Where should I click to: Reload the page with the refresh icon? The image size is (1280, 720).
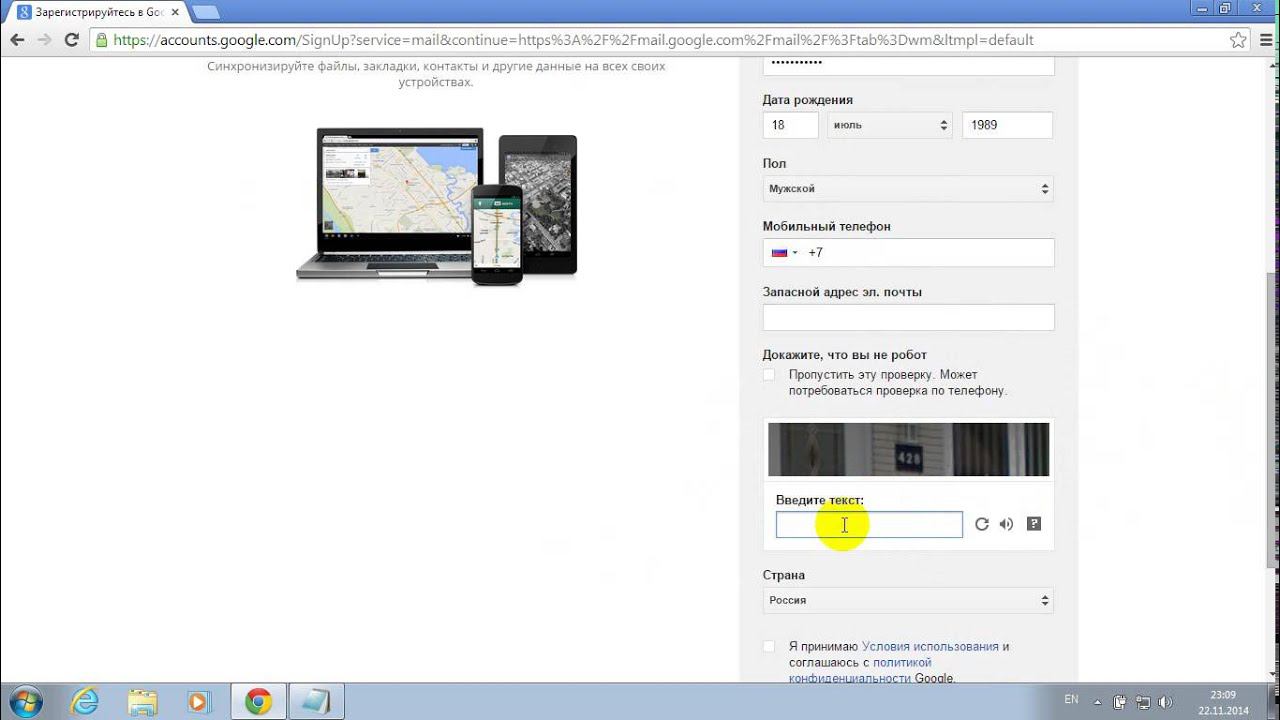click(x=71, y=40)
